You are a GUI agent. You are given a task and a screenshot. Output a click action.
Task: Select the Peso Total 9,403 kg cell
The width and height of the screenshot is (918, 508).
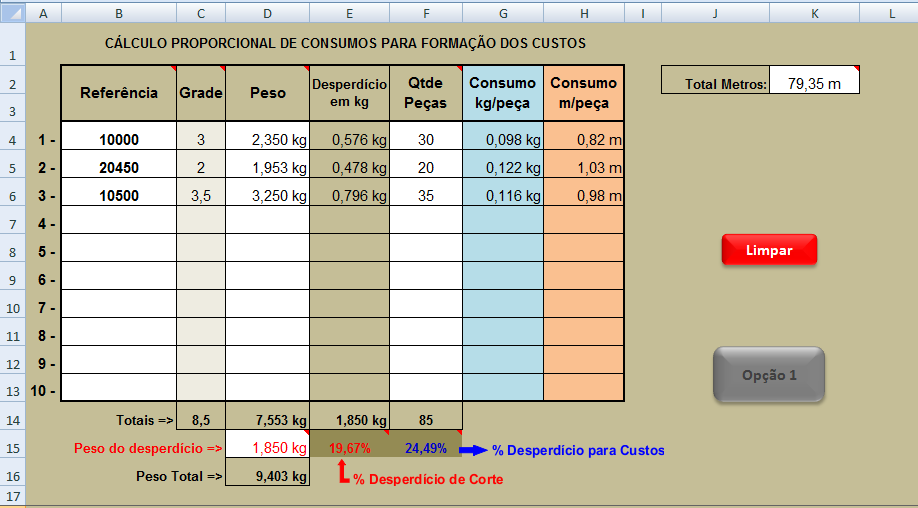[x=267, y=477]
